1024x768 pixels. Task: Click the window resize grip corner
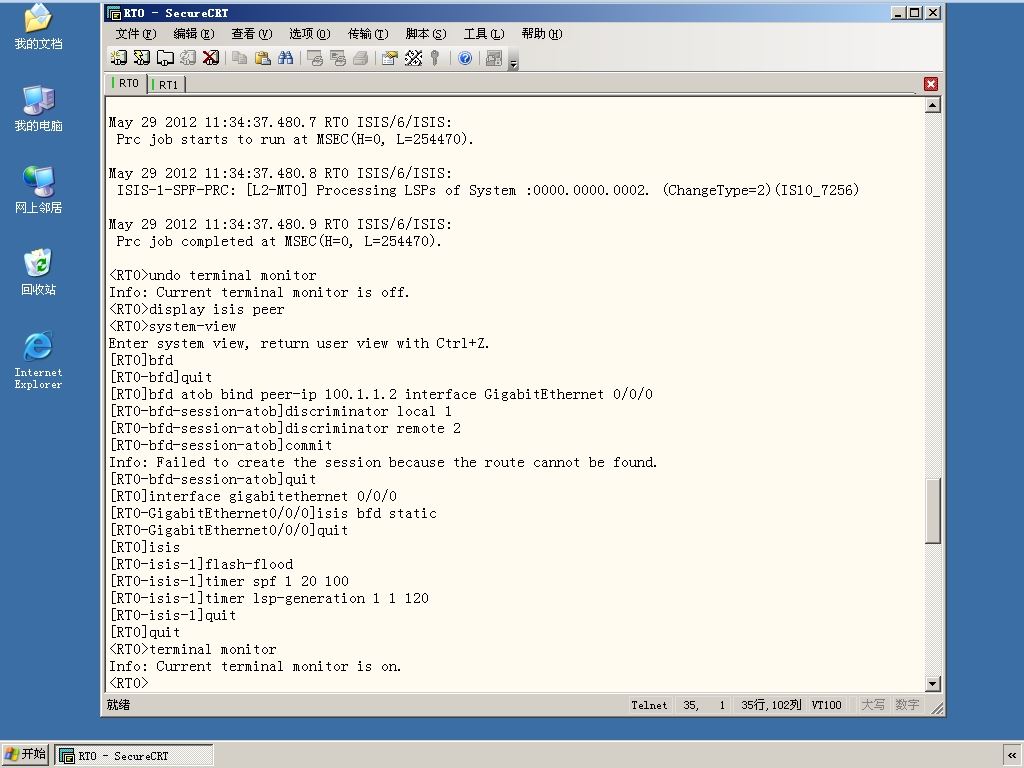pos(937,709)
